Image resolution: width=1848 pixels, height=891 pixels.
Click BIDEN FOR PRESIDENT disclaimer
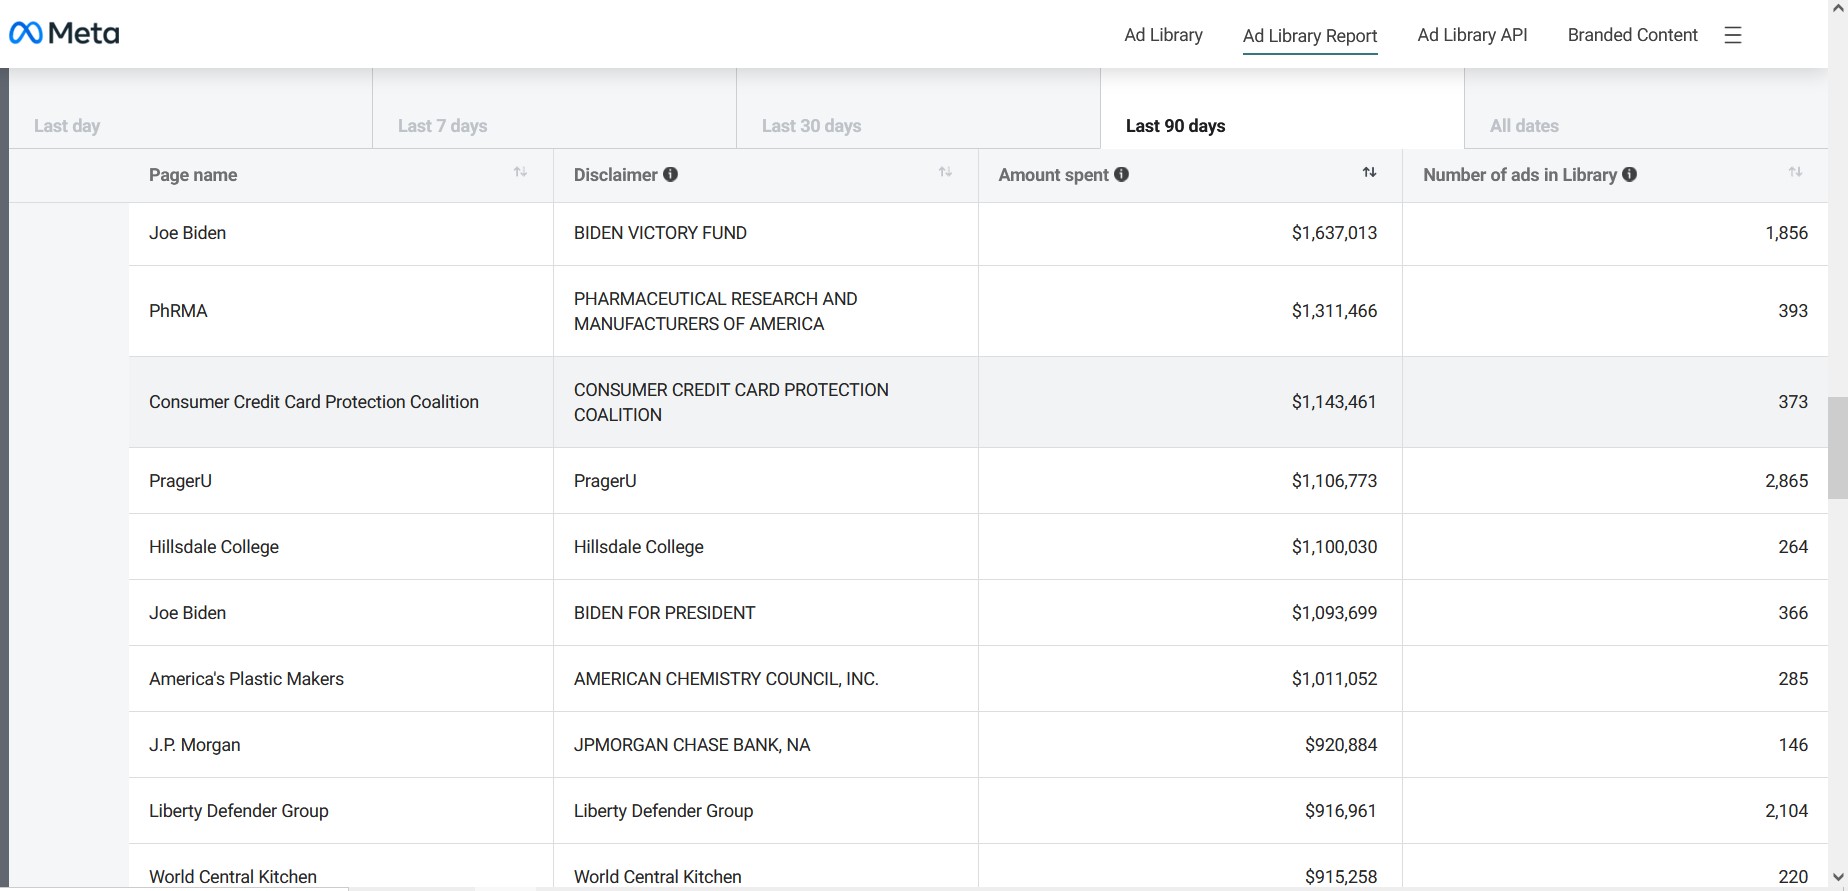[665, 613]
